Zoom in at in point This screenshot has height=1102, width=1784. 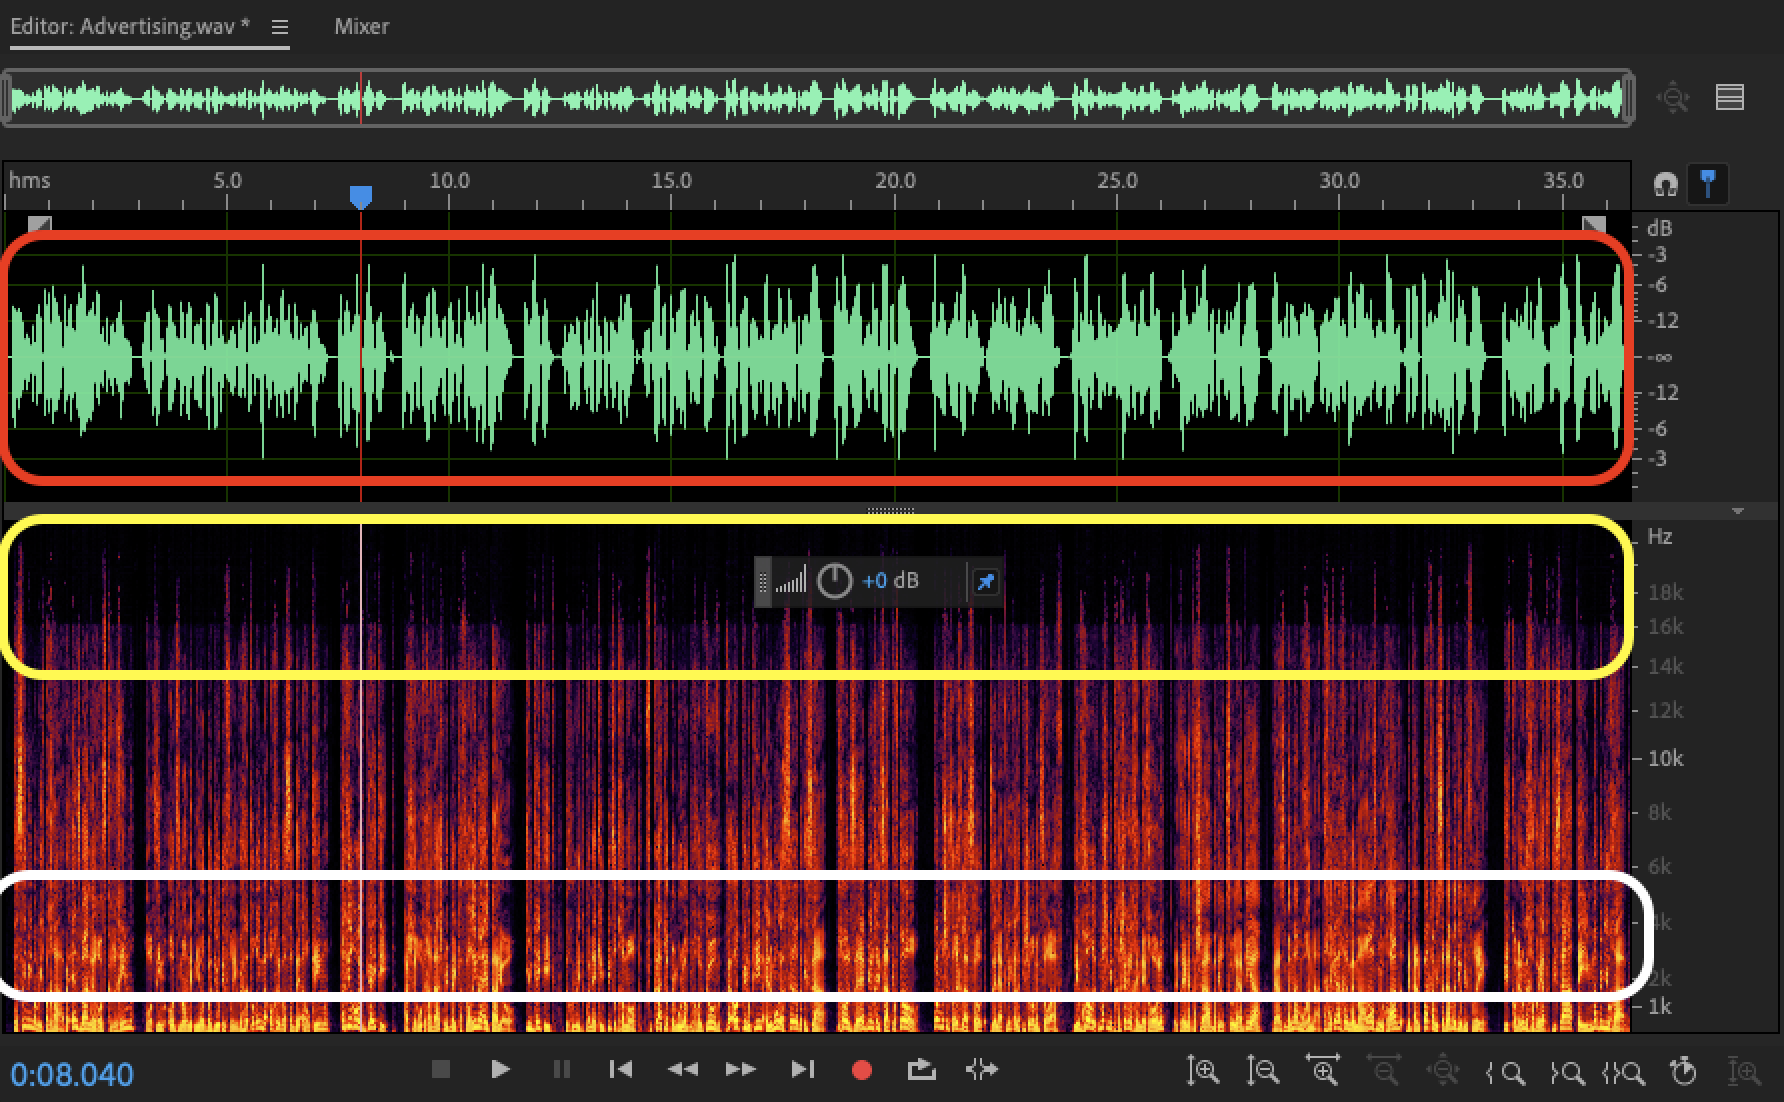pos(1506,1073)
